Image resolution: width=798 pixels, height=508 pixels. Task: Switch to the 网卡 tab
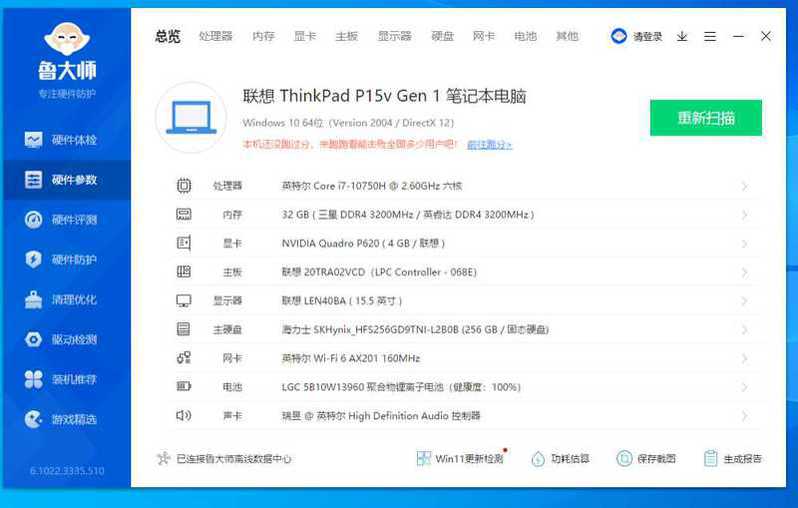[x=483, y=36]
